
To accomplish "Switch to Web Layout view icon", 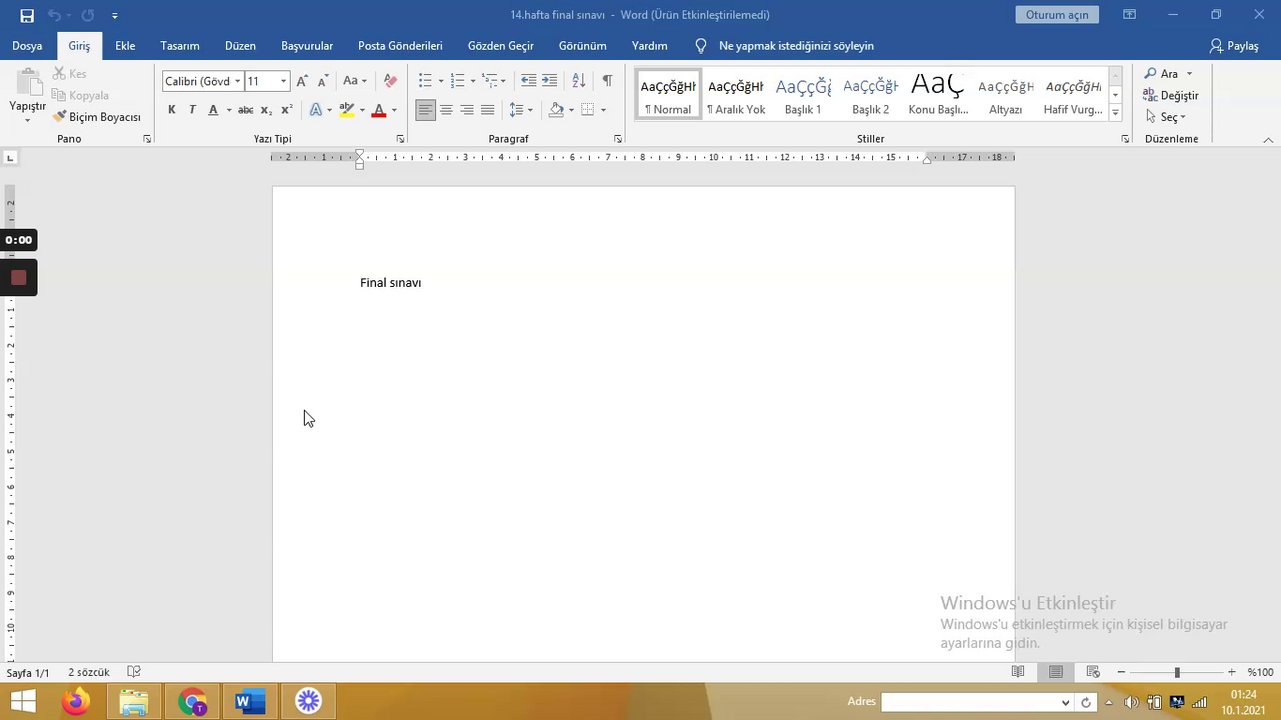I will (x=1093, y=673).
